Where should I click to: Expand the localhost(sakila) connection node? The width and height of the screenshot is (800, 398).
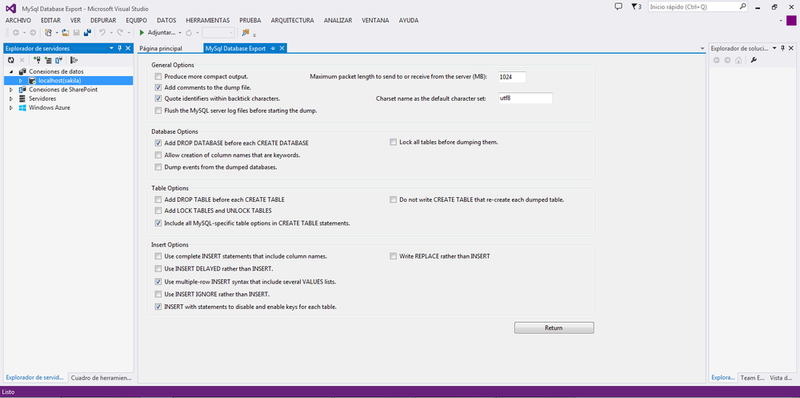click(x=20, y=81)
